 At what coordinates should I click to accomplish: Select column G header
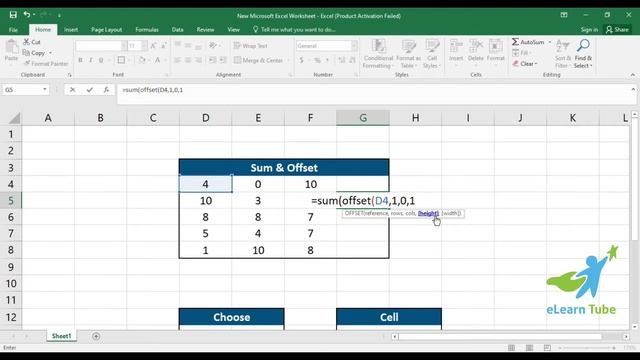pyautogui.click(x=363, y=118)
